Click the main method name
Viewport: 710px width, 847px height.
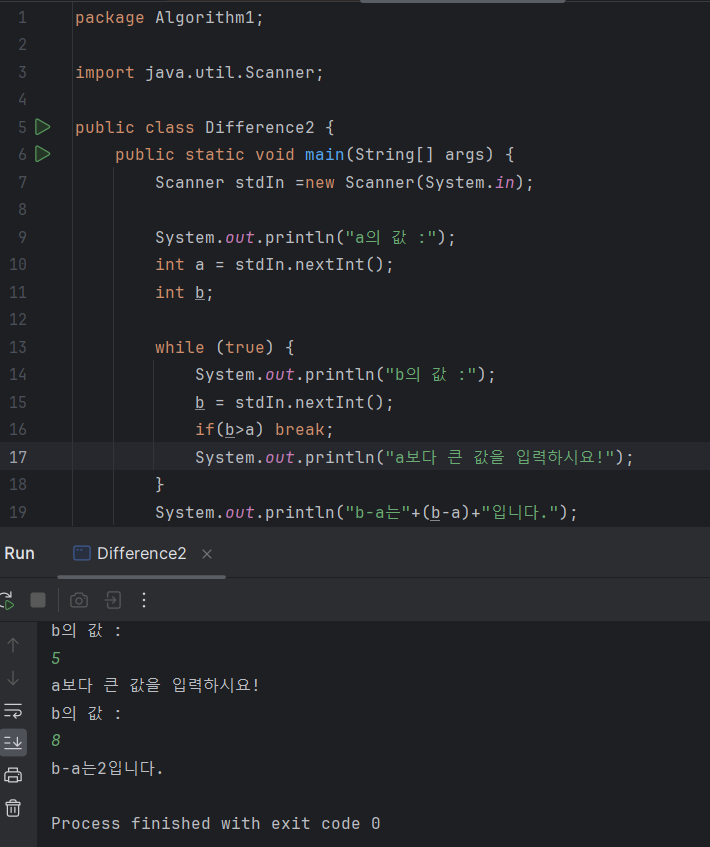coord(325,154)
